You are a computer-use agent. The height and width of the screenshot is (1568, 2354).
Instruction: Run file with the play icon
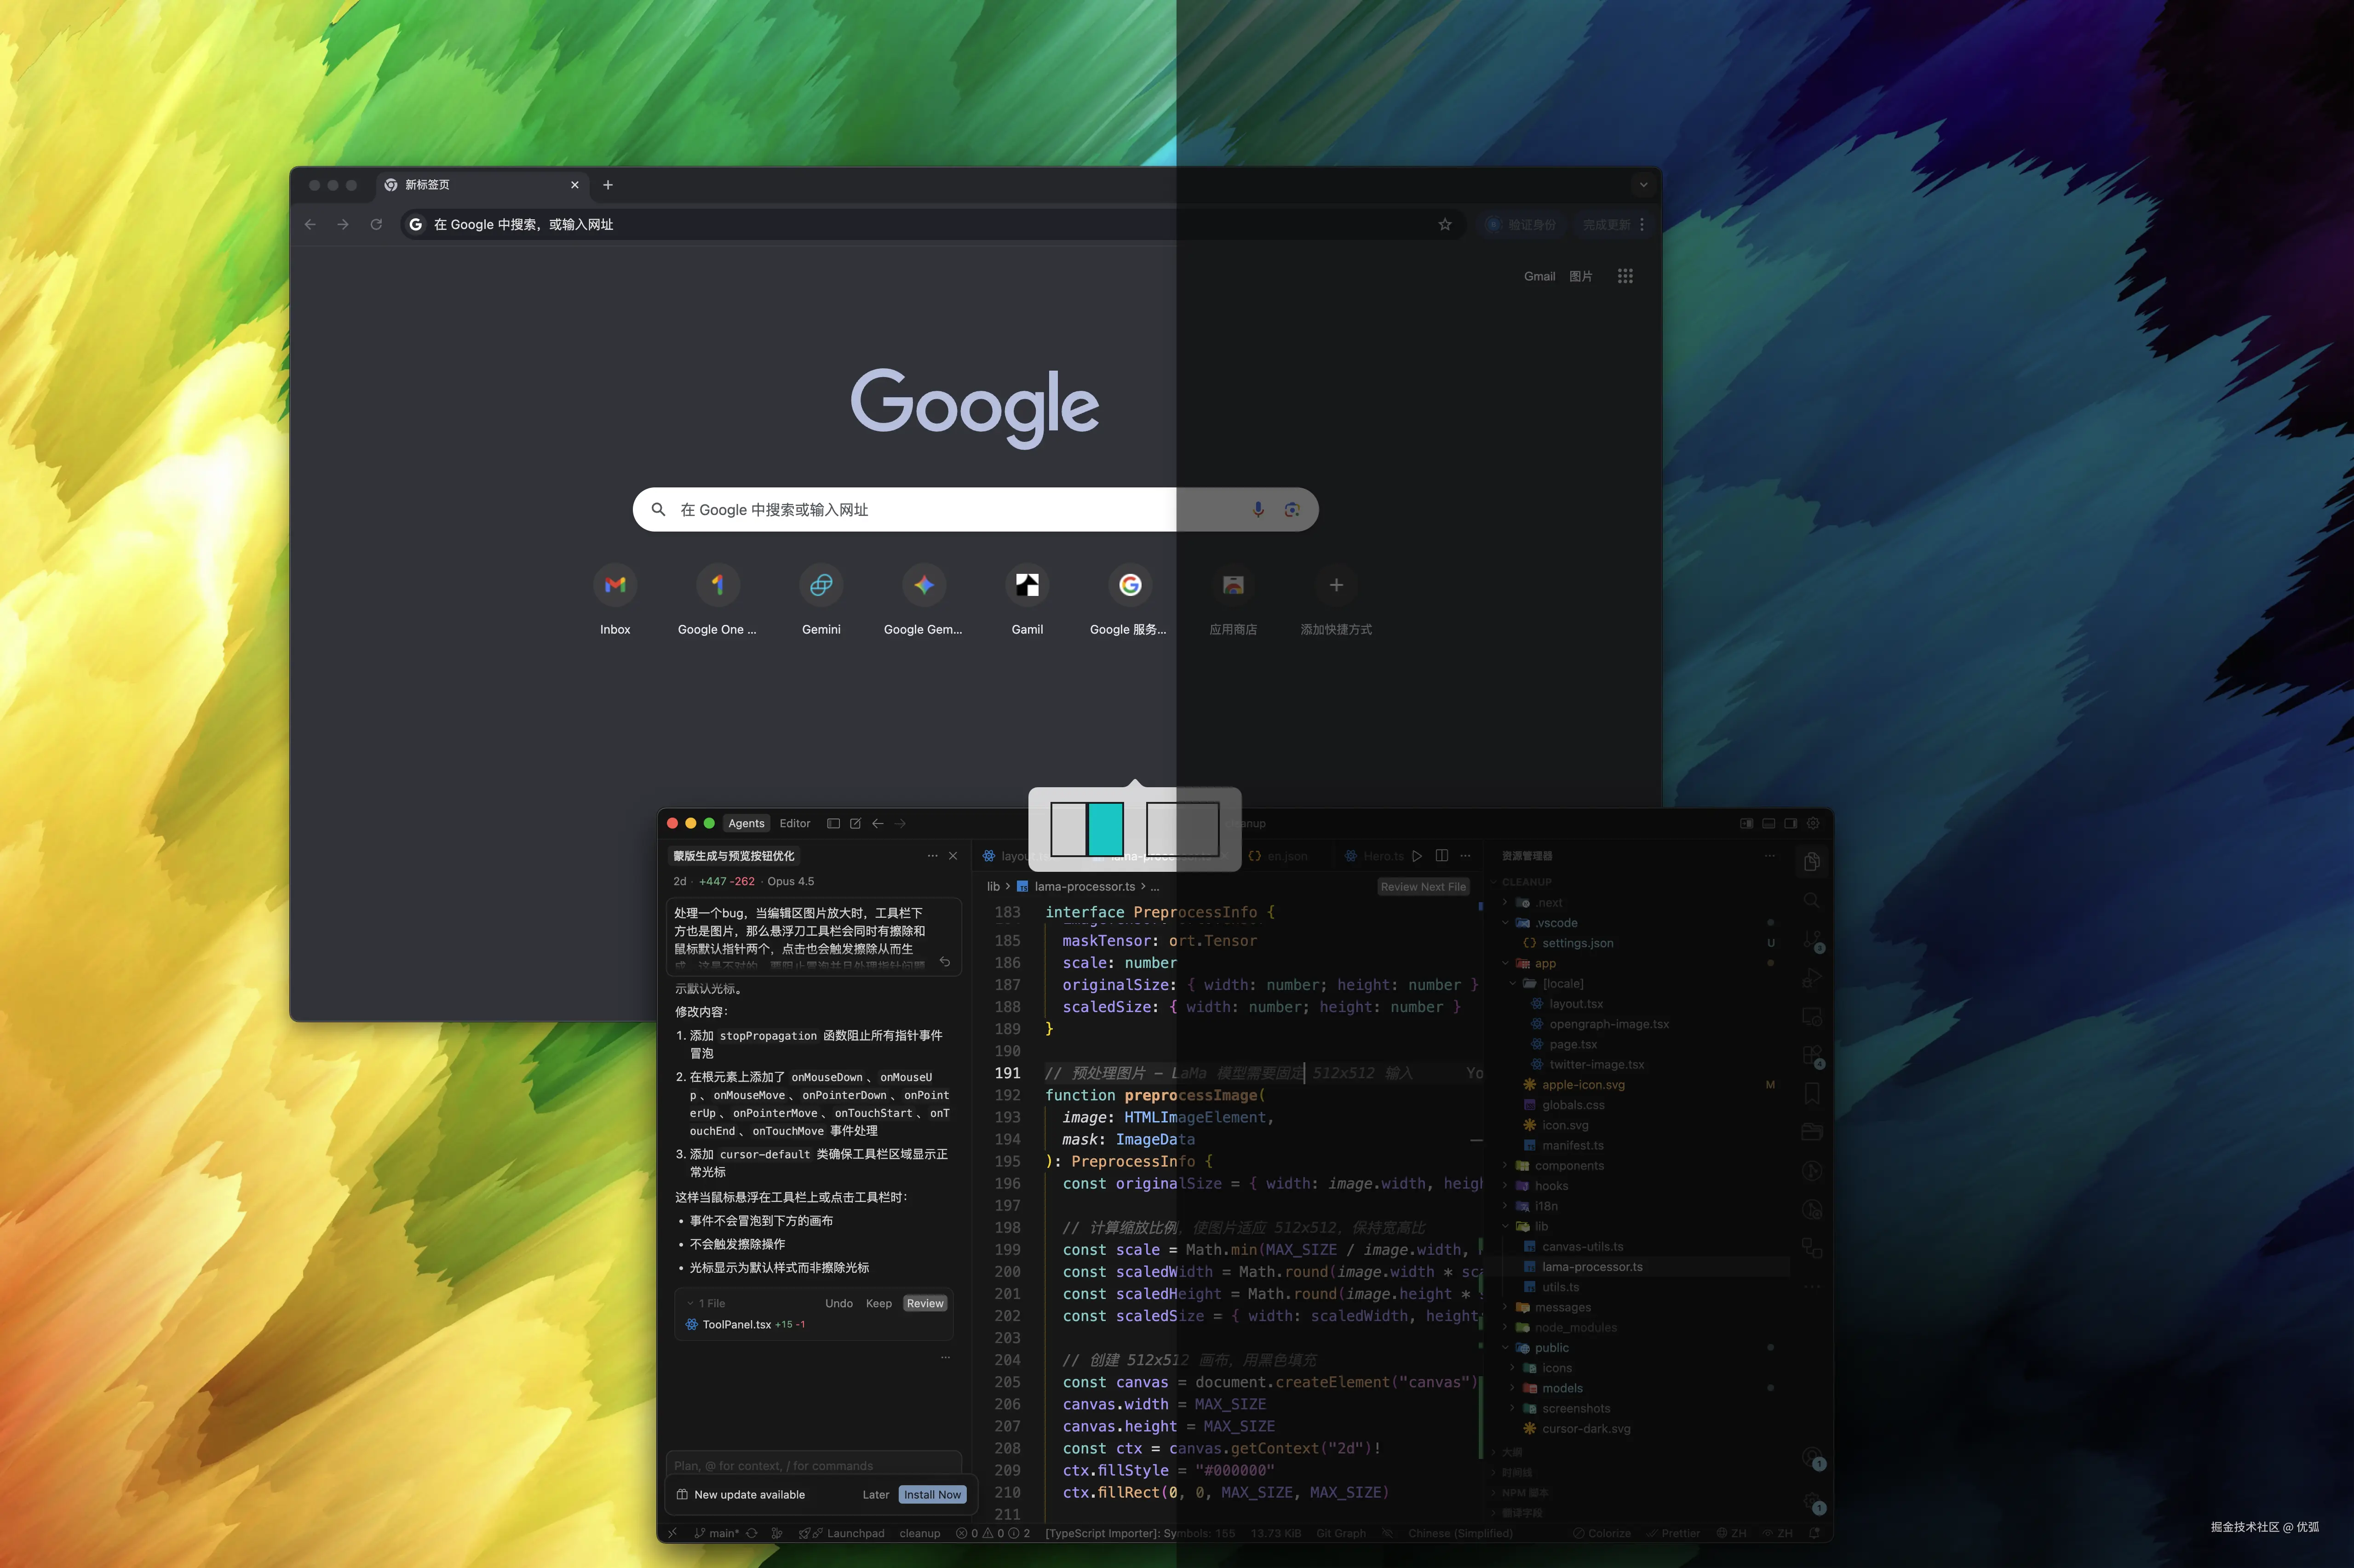(x=1417, y=856)
